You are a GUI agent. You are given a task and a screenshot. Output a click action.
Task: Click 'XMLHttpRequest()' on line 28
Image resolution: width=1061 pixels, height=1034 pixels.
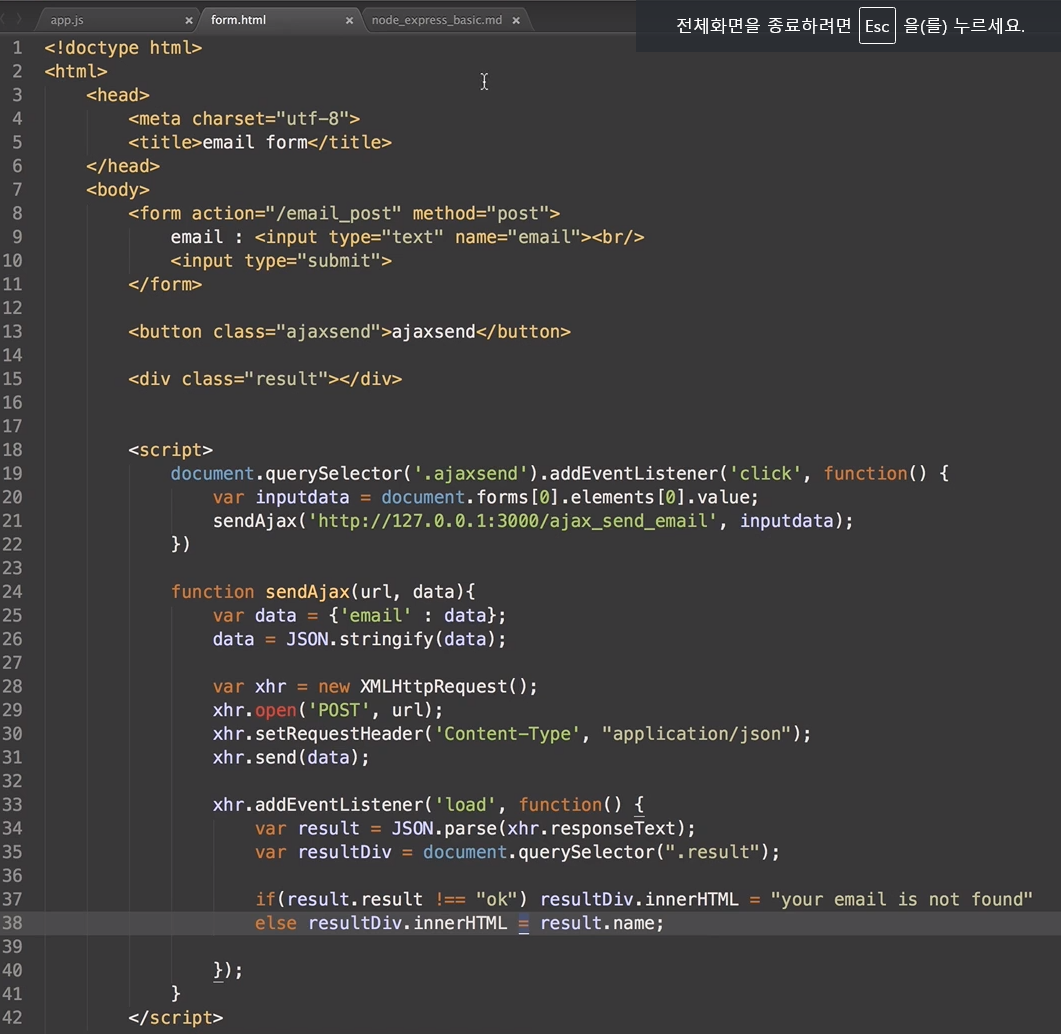click(x=443, y=687)
